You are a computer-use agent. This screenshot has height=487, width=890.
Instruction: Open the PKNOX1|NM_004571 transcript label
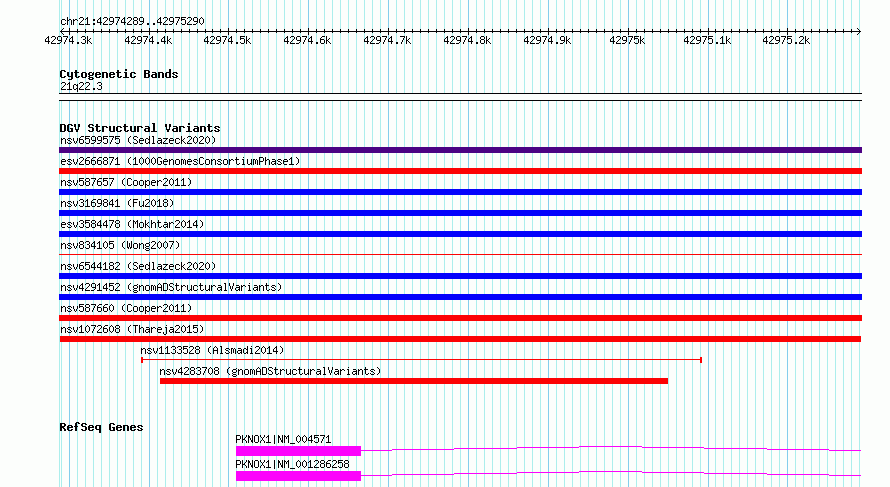coord(283,439)
